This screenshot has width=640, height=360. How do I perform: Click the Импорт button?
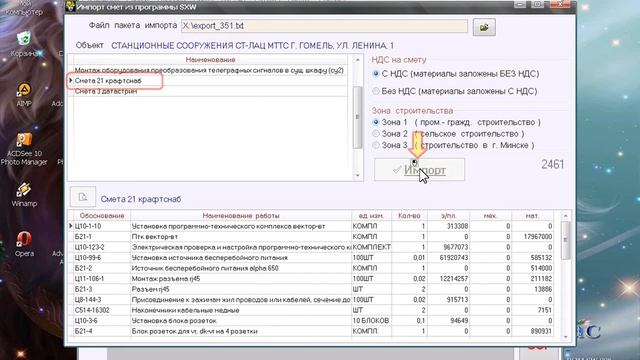coord(419,169)
